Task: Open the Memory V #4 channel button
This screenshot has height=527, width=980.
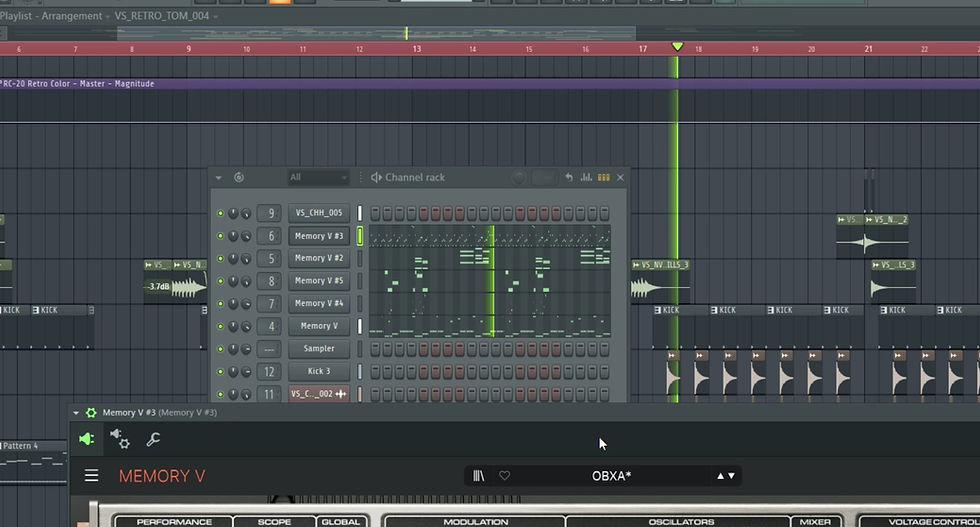Action: pyautogui.click(x=319, y=304)
